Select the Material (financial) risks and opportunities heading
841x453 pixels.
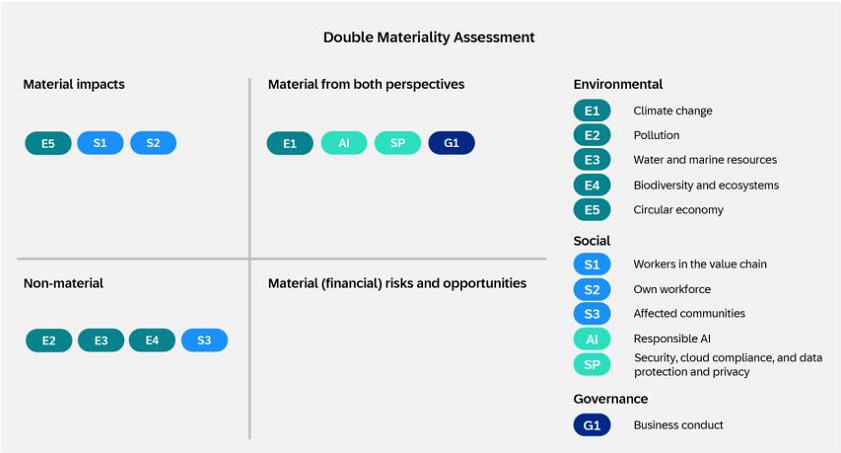[x=397, y=283]
